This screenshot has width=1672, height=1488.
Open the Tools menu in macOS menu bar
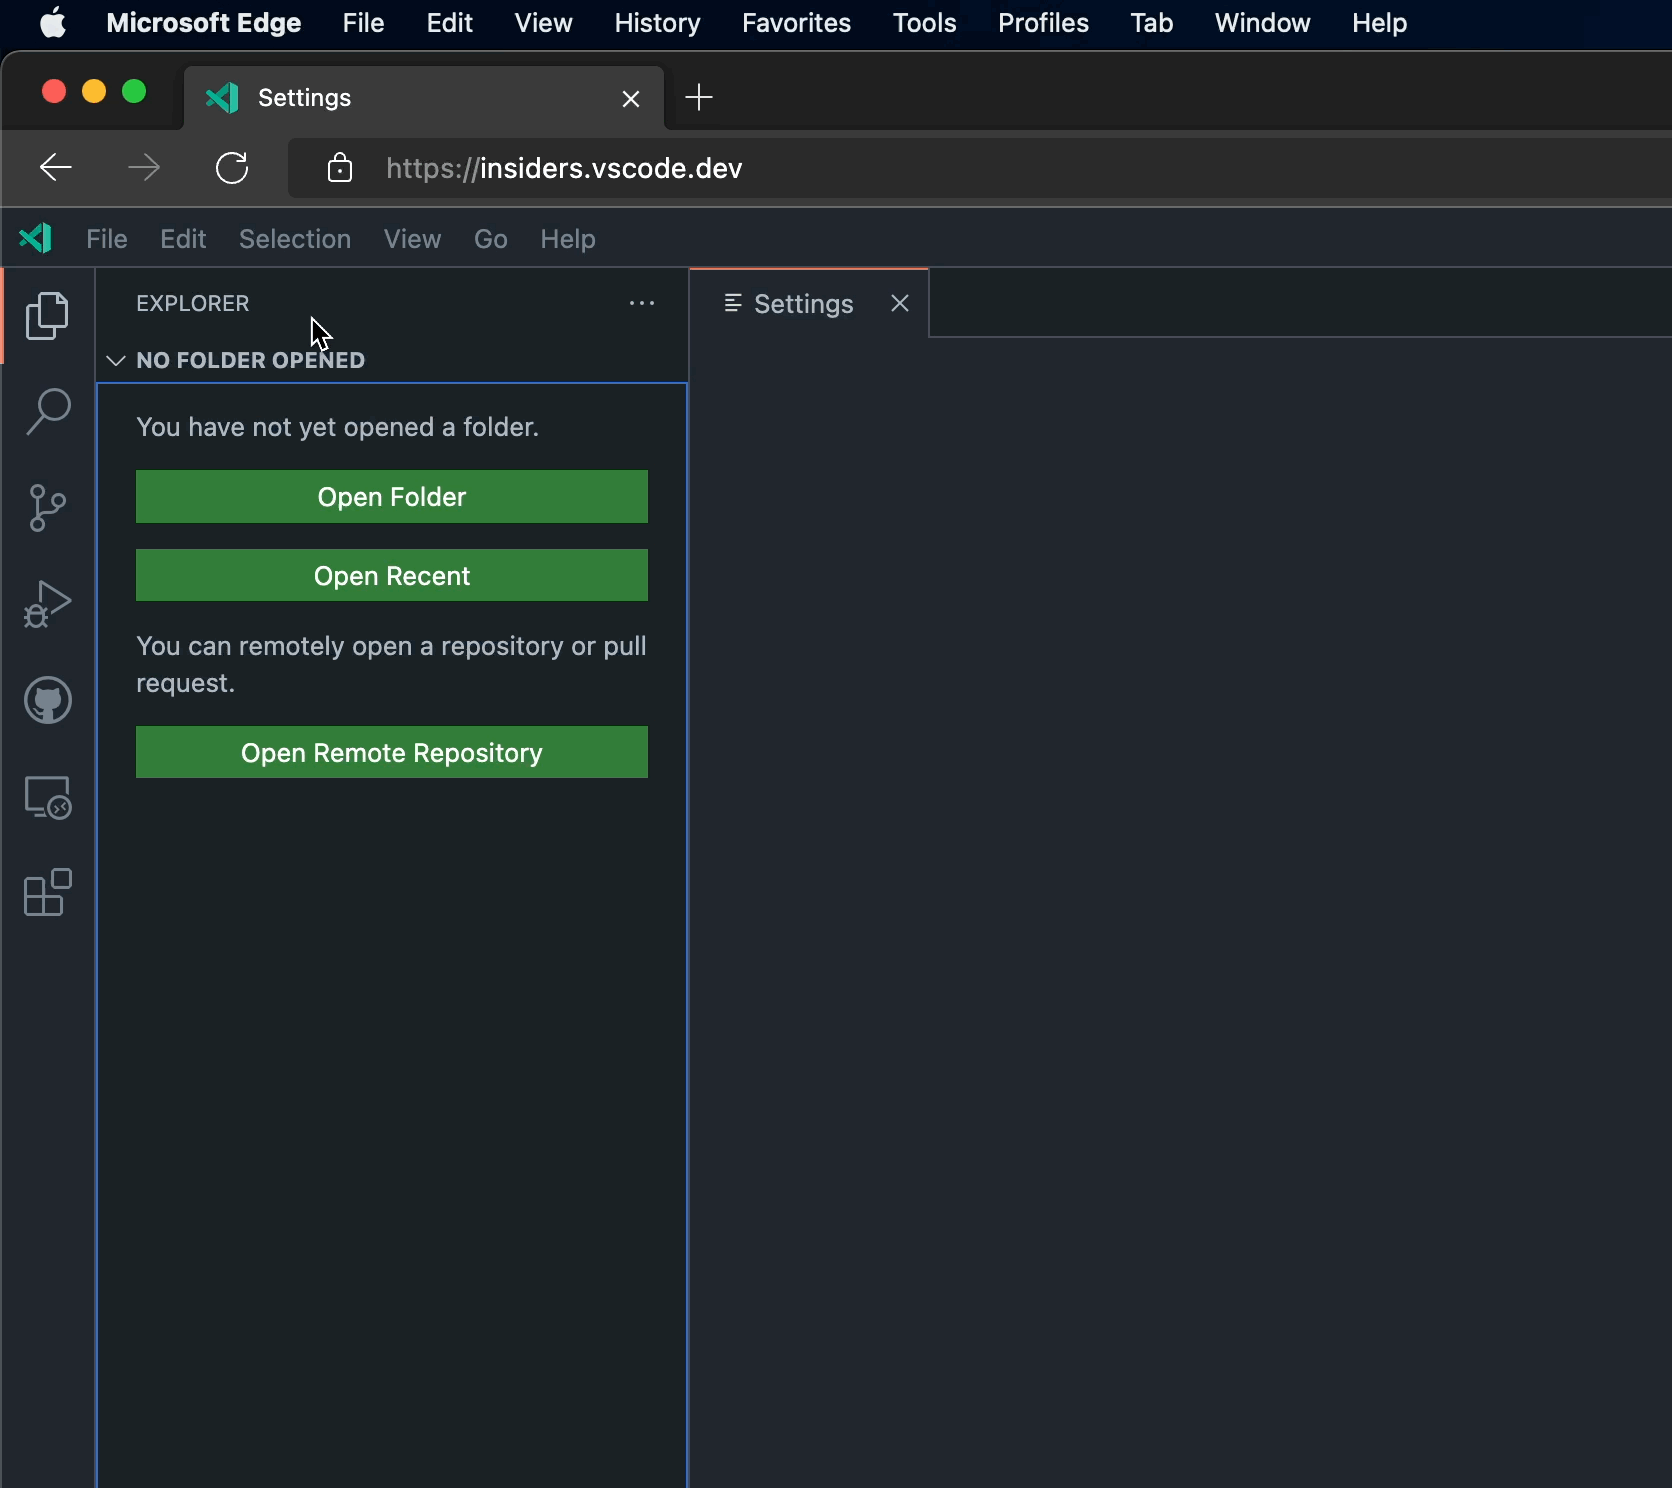coord(924,22)
